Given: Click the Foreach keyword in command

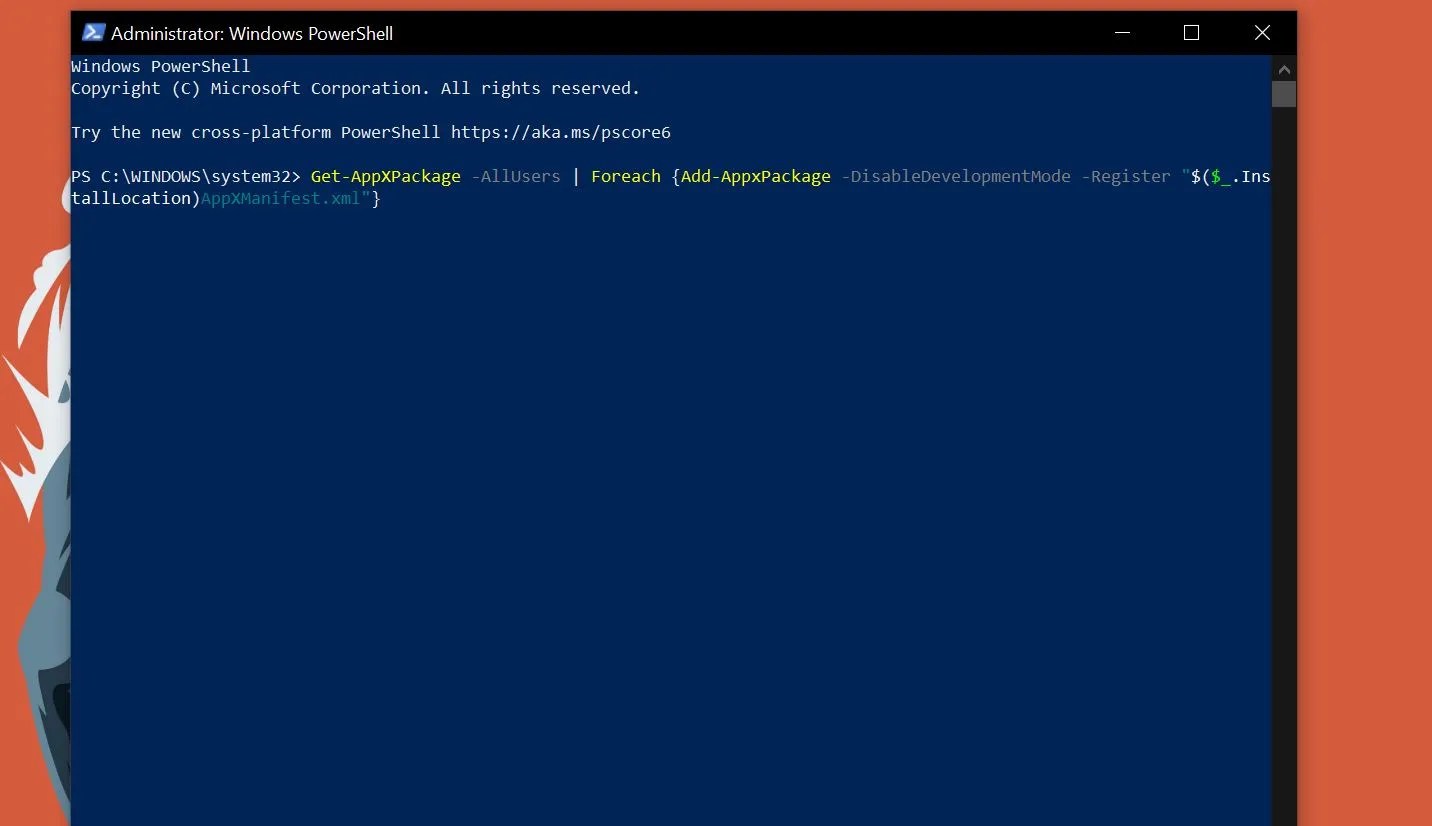Looking at the screenshot, I should (626, 176).
